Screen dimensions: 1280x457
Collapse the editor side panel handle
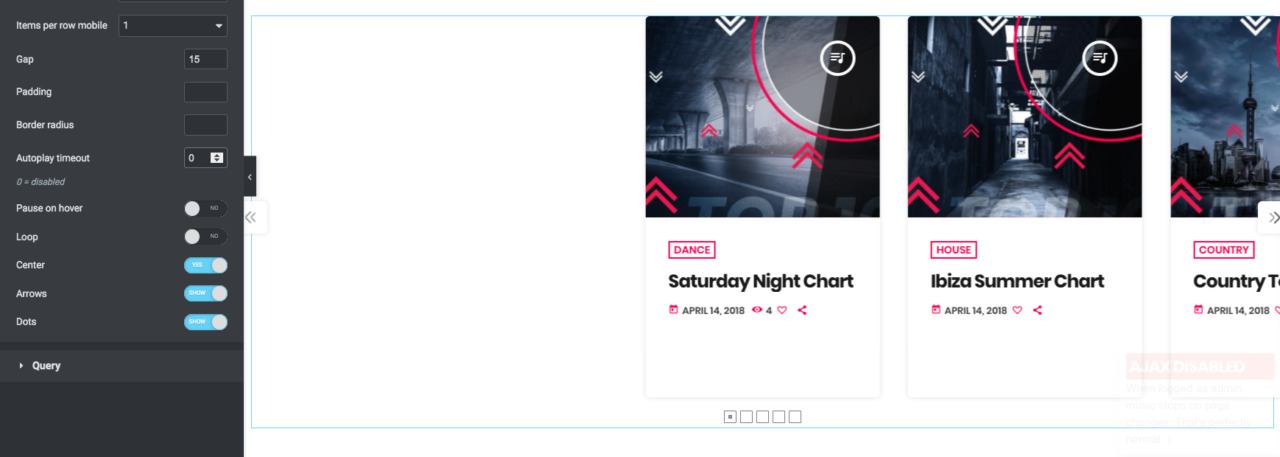(x=250, y=177)
